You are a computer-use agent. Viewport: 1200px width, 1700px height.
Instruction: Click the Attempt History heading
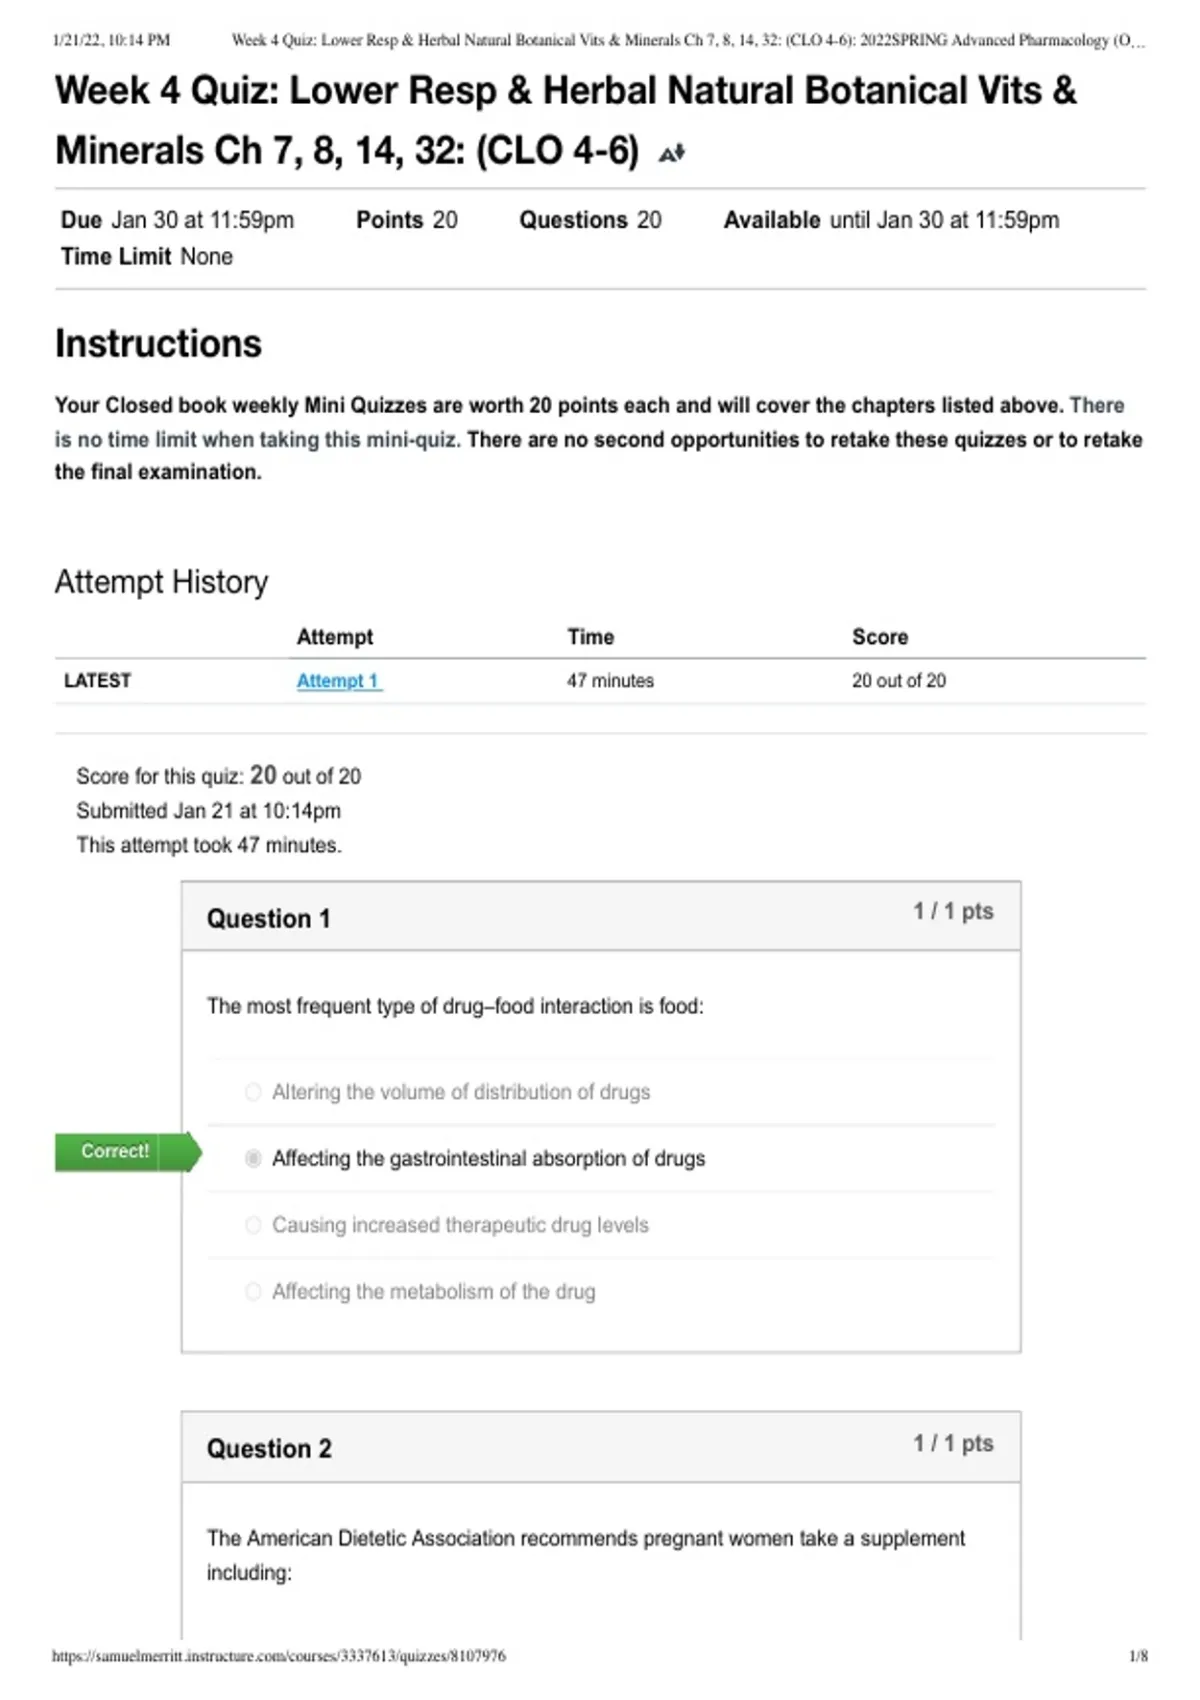pyautogui.click(x=161, y=582)
